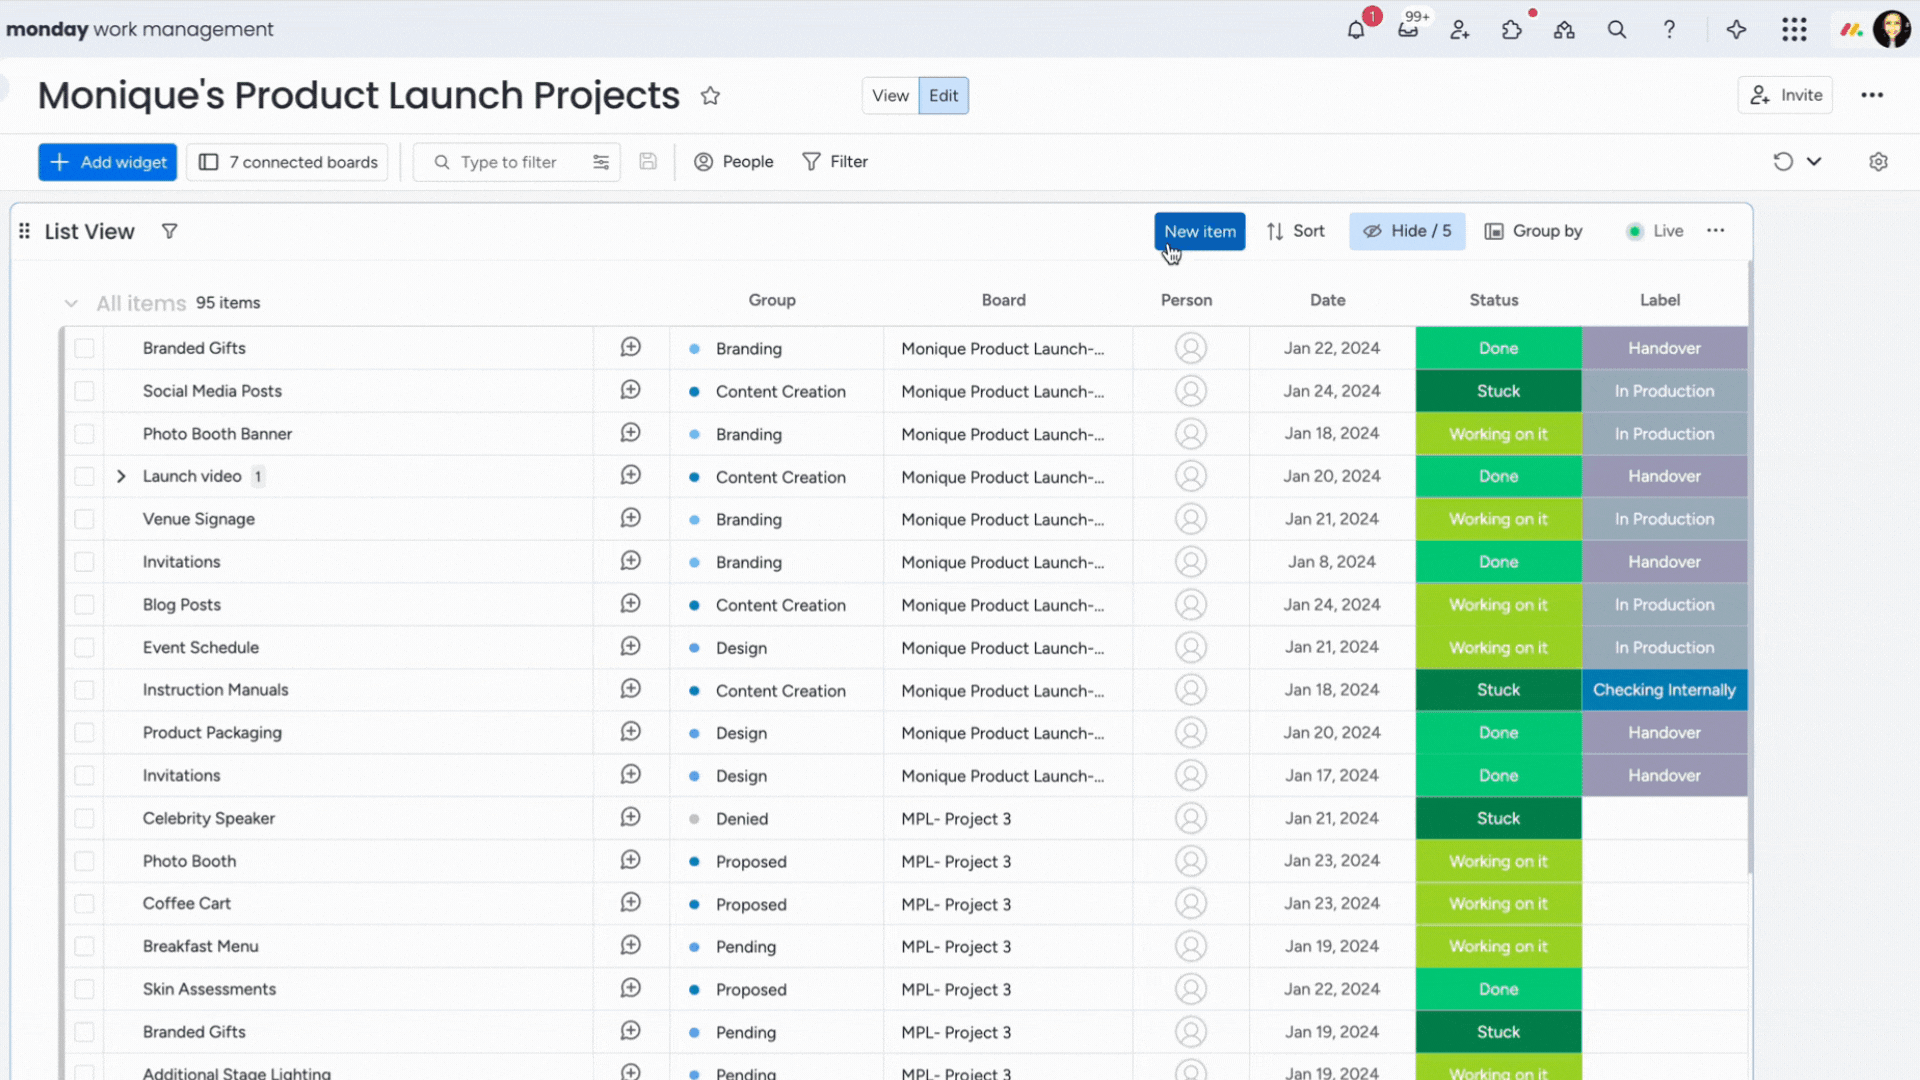Open the apps puzzle piece icon
Screen dimensions: 1920x1080
coord(1512,30)
